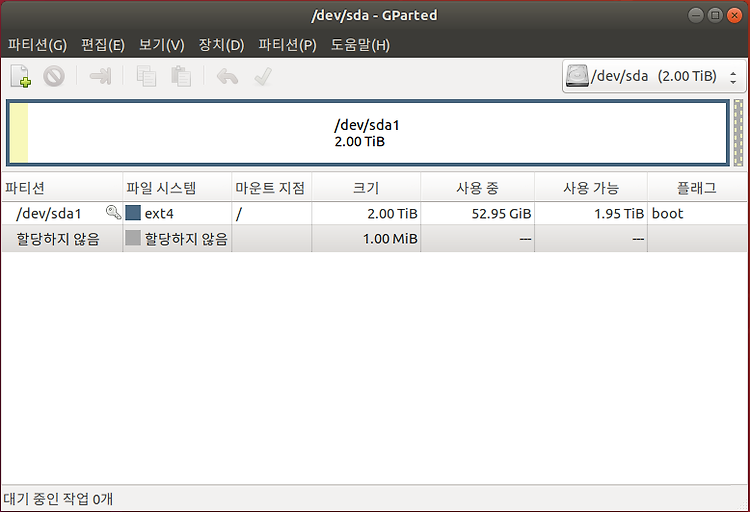
Task: Click the hard disk icon in device selector
Action: coord(577,76)
